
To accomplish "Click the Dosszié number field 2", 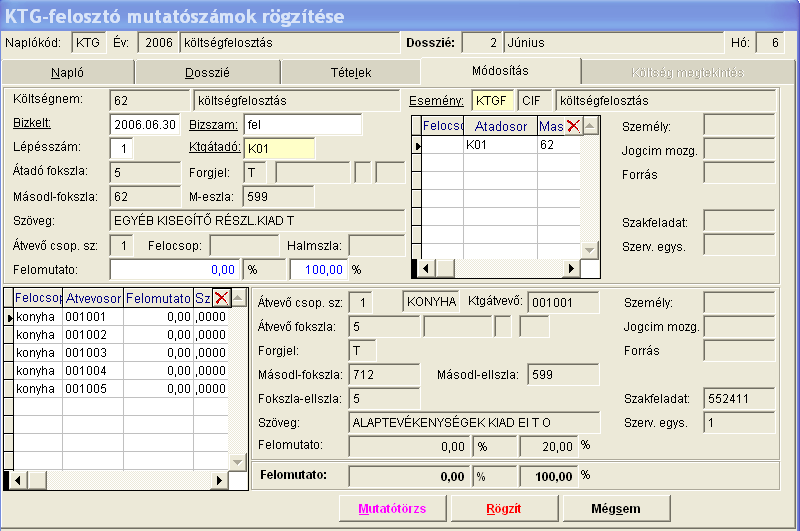I will pyautogui.click(x=482, y=43).
